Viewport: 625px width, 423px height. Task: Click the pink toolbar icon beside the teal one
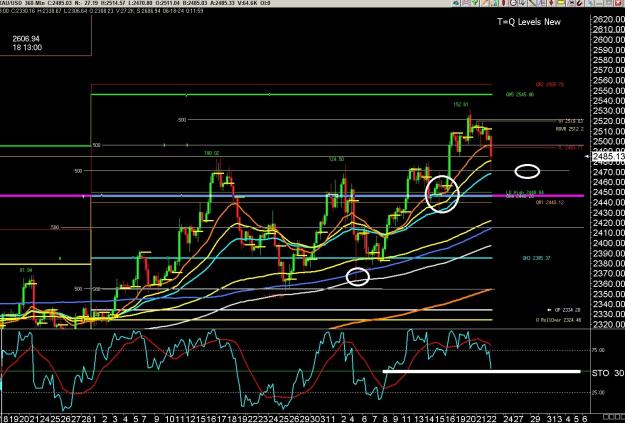point(466,3)
